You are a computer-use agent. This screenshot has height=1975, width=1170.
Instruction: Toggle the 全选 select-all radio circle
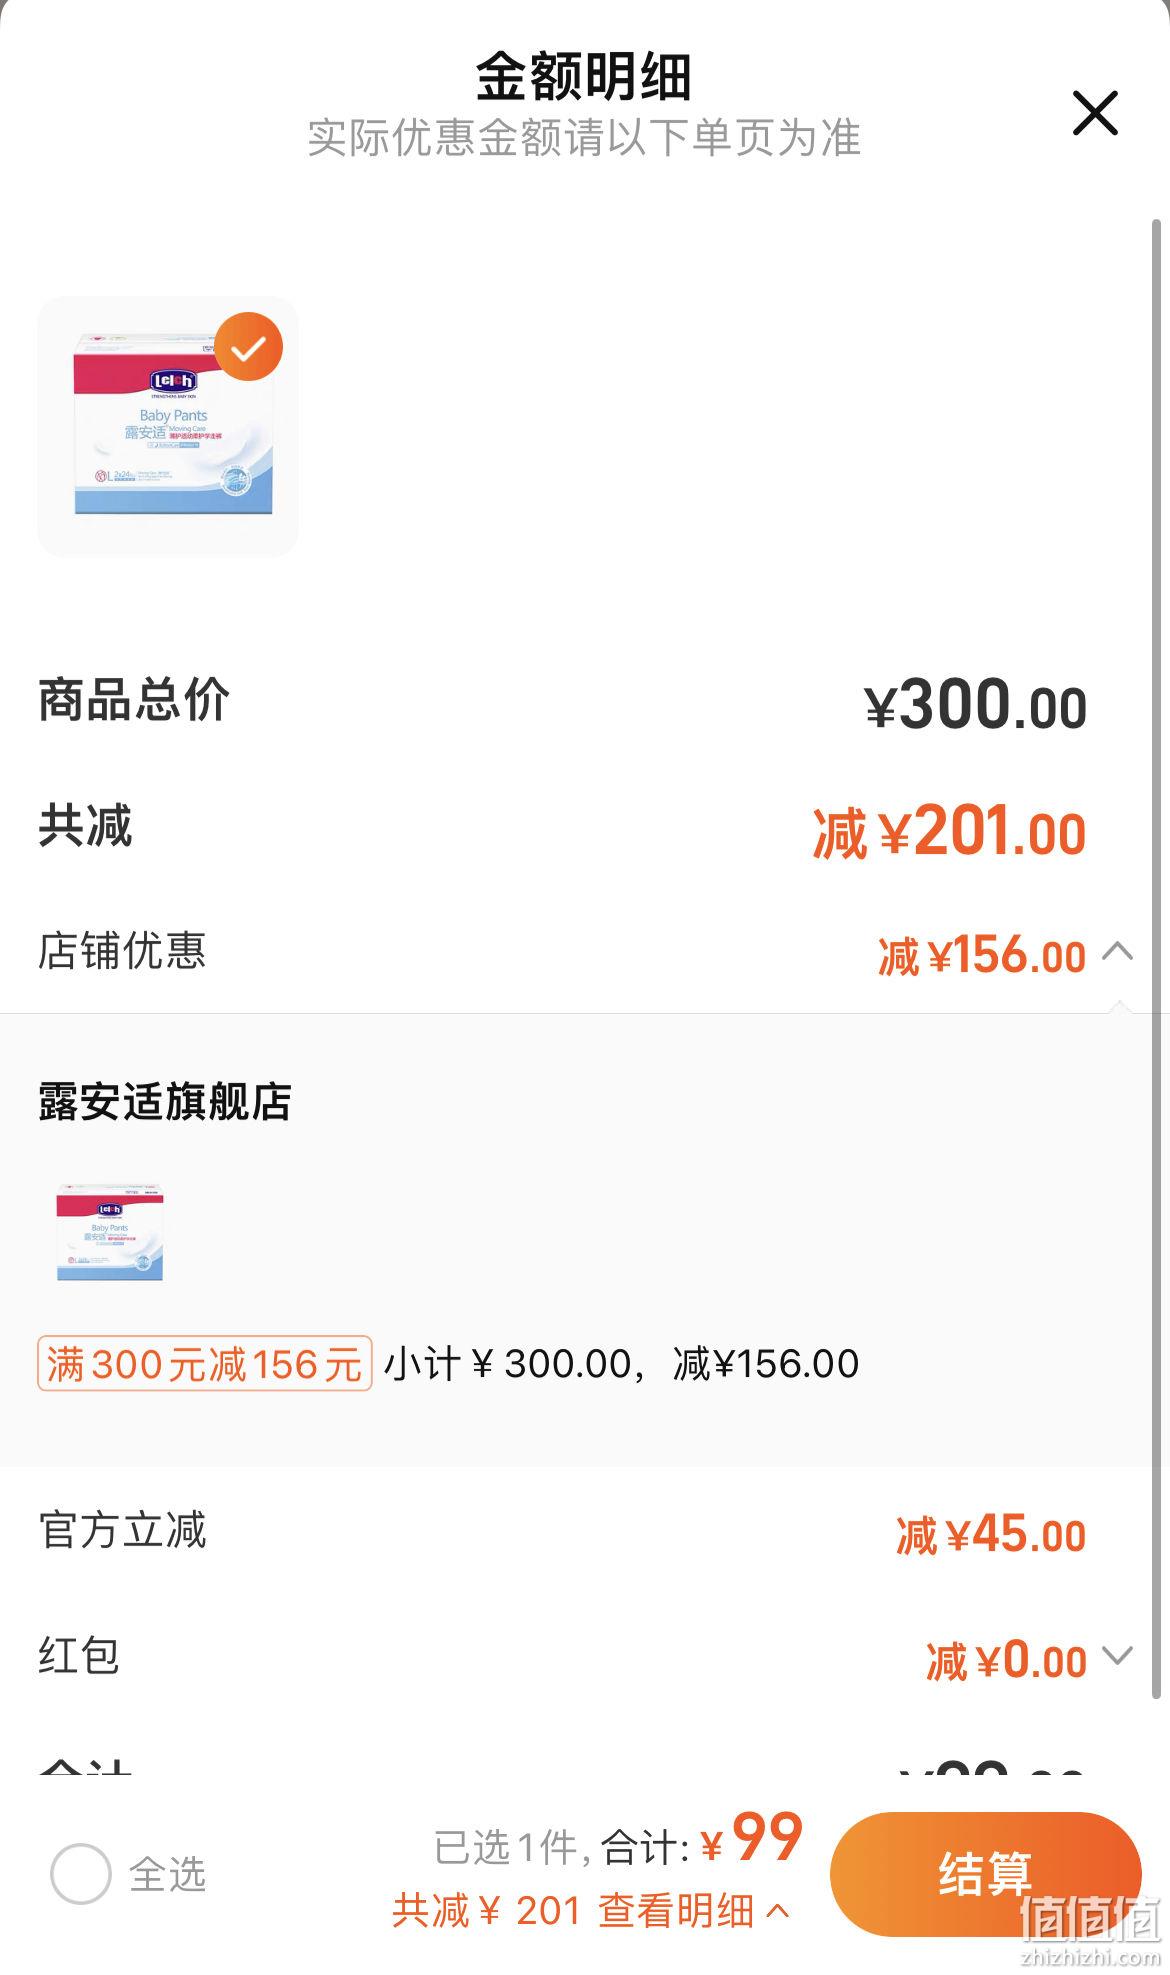[80, 1873]
